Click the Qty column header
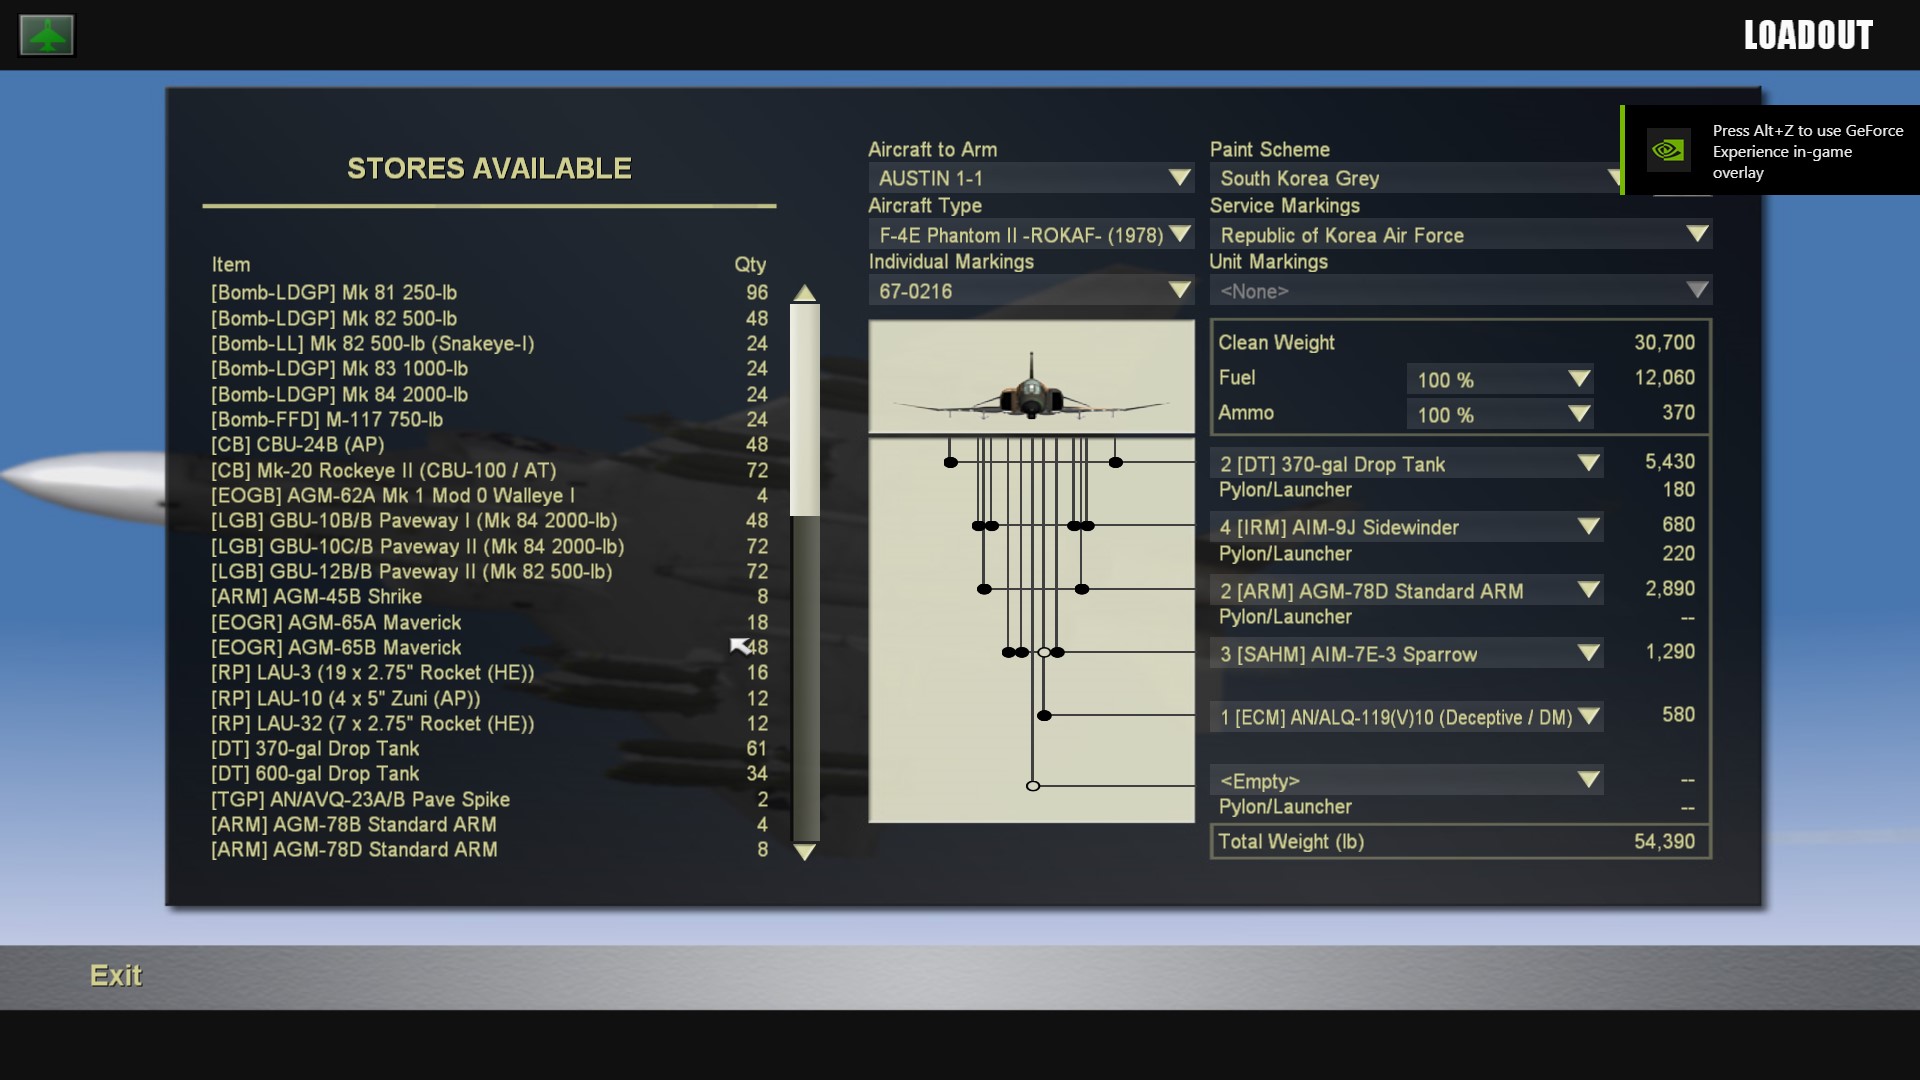1920x1080 pixels. pyautogui.click(x=750, y=265)
